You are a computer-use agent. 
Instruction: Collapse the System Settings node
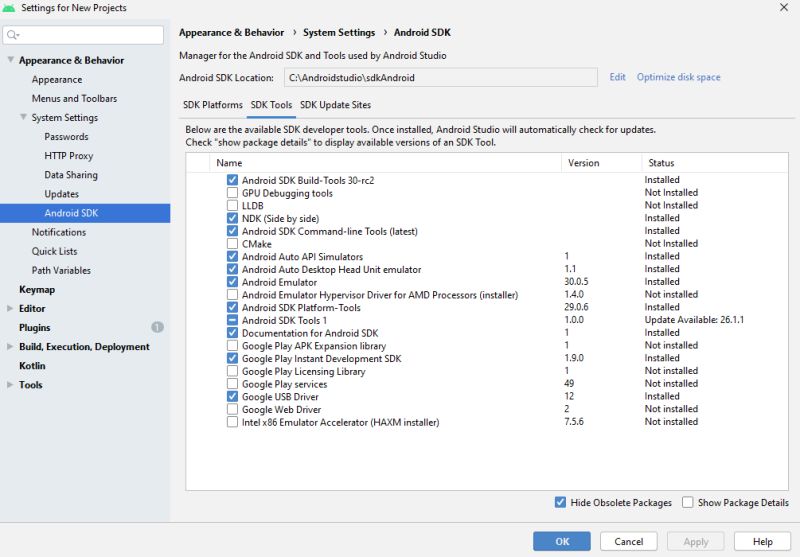[23, 117]
